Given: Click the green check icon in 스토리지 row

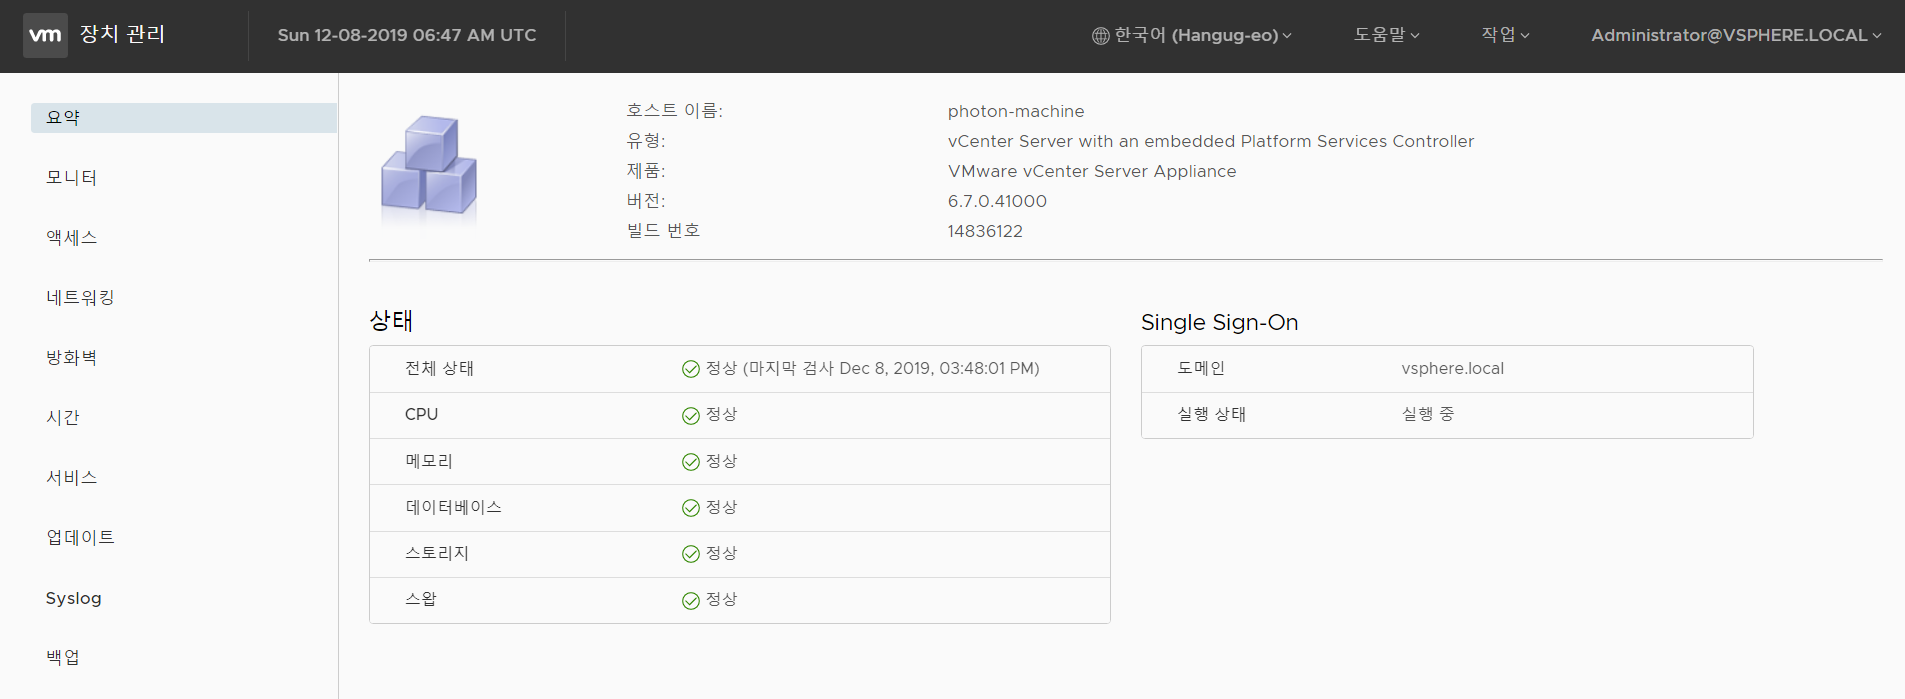Looking at the screenshot, I should click(x=690, y=554).
